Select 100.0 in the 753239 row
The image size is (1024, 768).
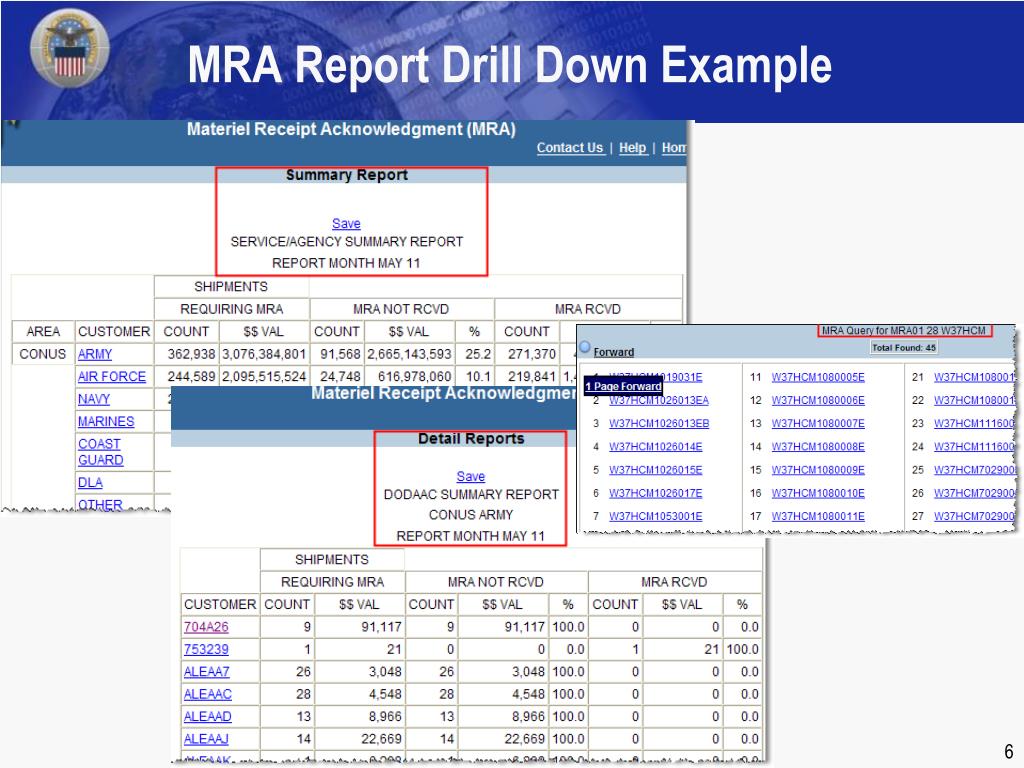coord(743,649)
